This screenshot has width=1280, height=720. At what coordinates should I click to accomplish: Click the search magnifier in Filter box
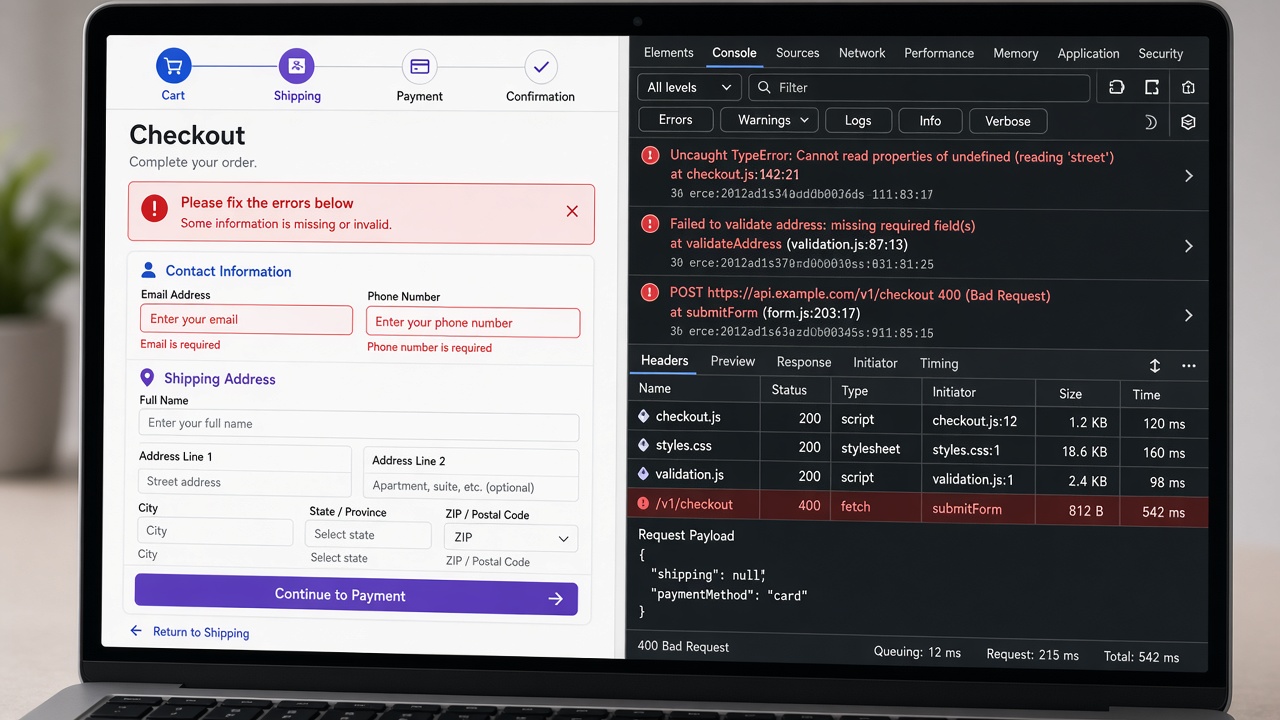click(765, 87)
